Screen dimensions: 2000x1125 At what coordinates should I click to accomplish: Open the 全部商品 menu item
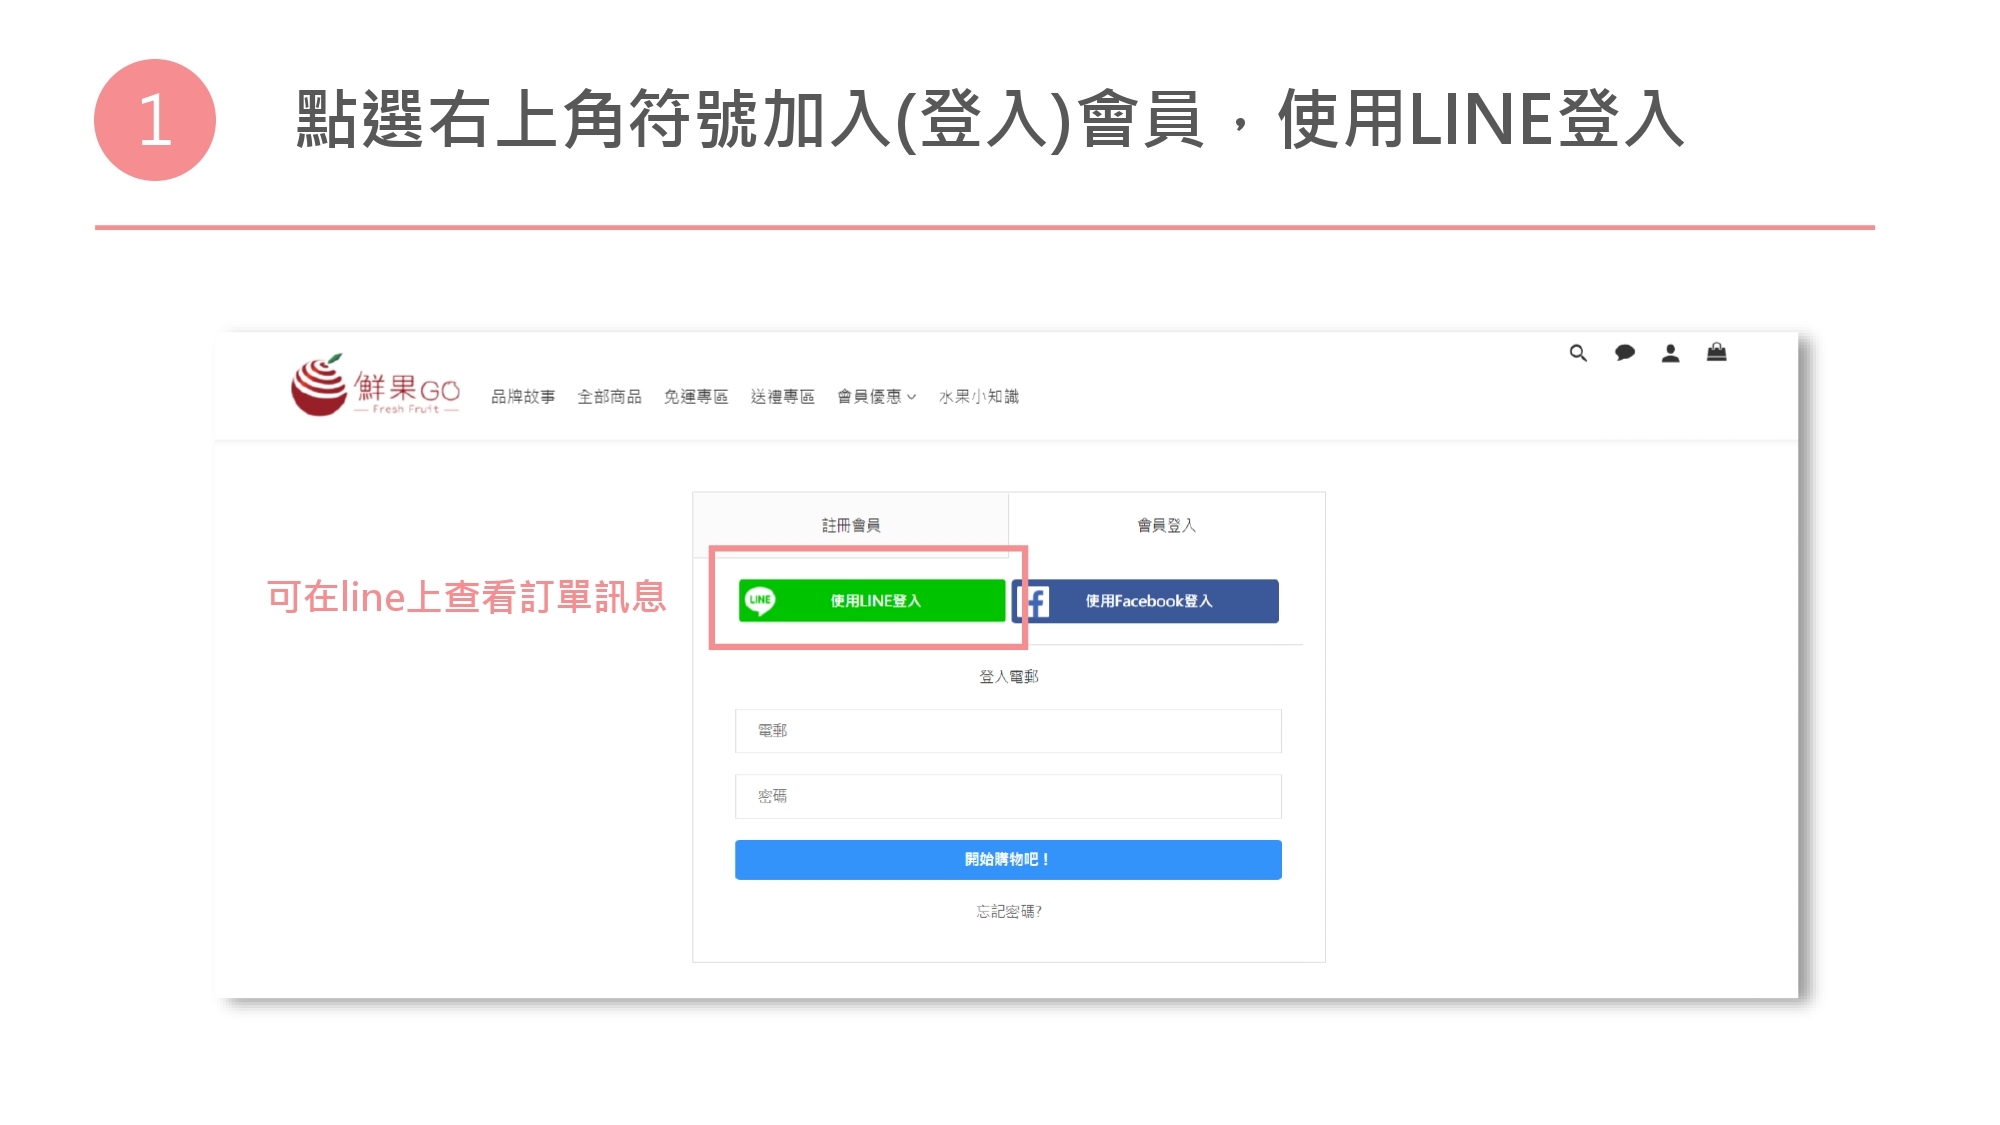[x=609, y=397]
